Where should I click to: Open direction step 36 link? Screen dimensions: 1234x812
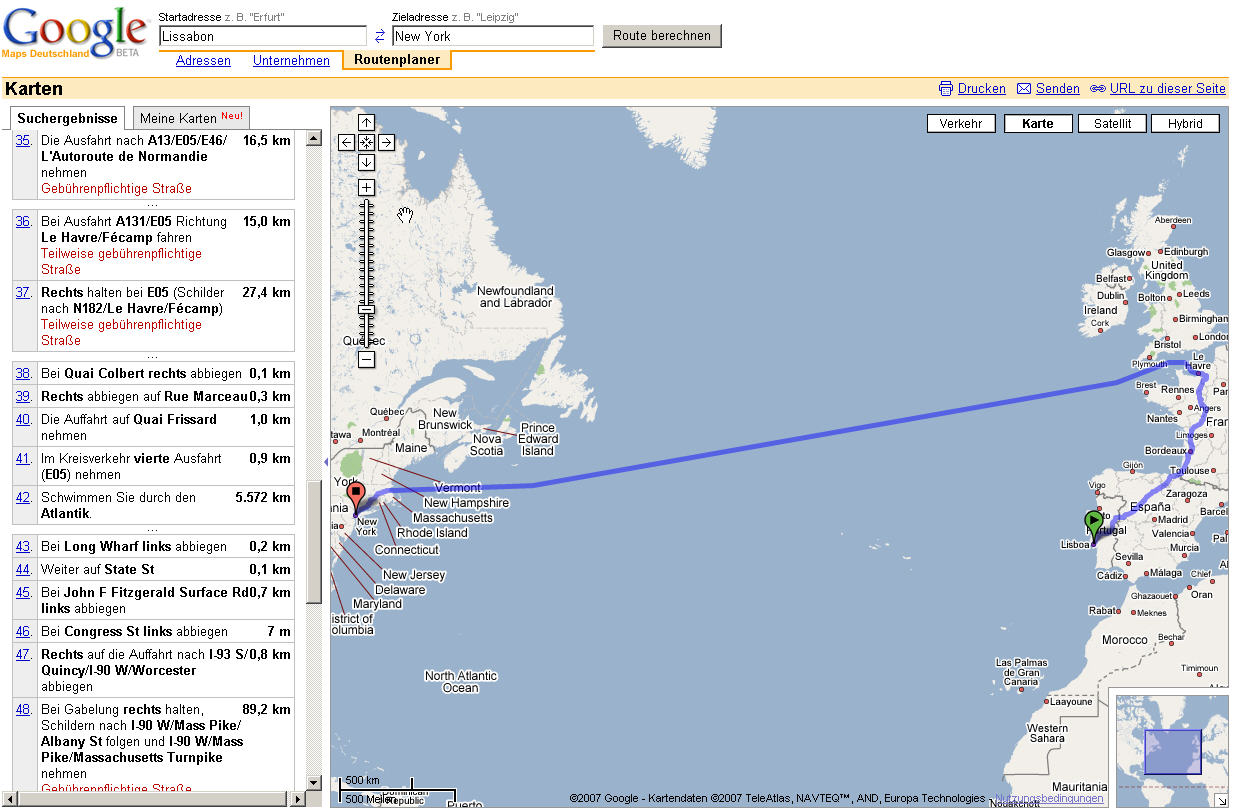pyautogui.click(x=23, y=222)
